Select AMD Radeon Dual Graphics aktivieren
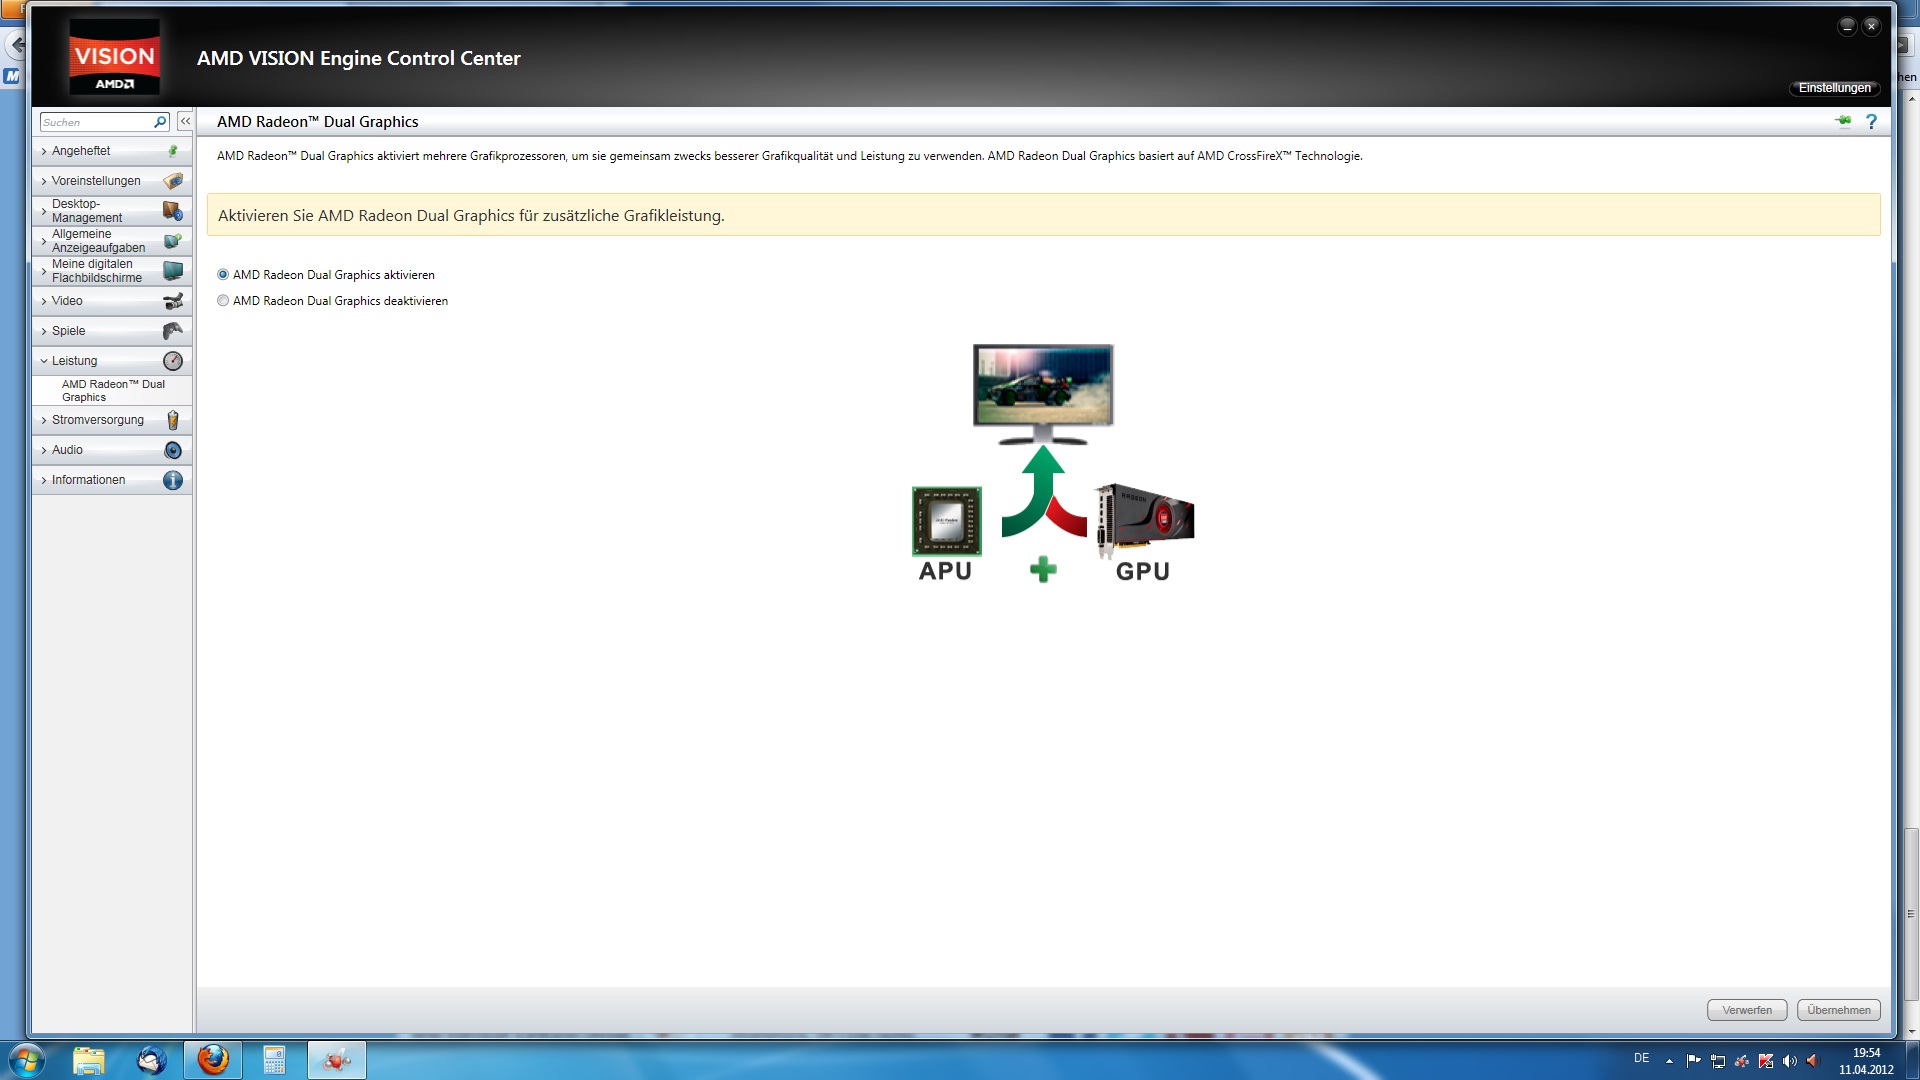 pyautogui.click(x=223, y=275)
